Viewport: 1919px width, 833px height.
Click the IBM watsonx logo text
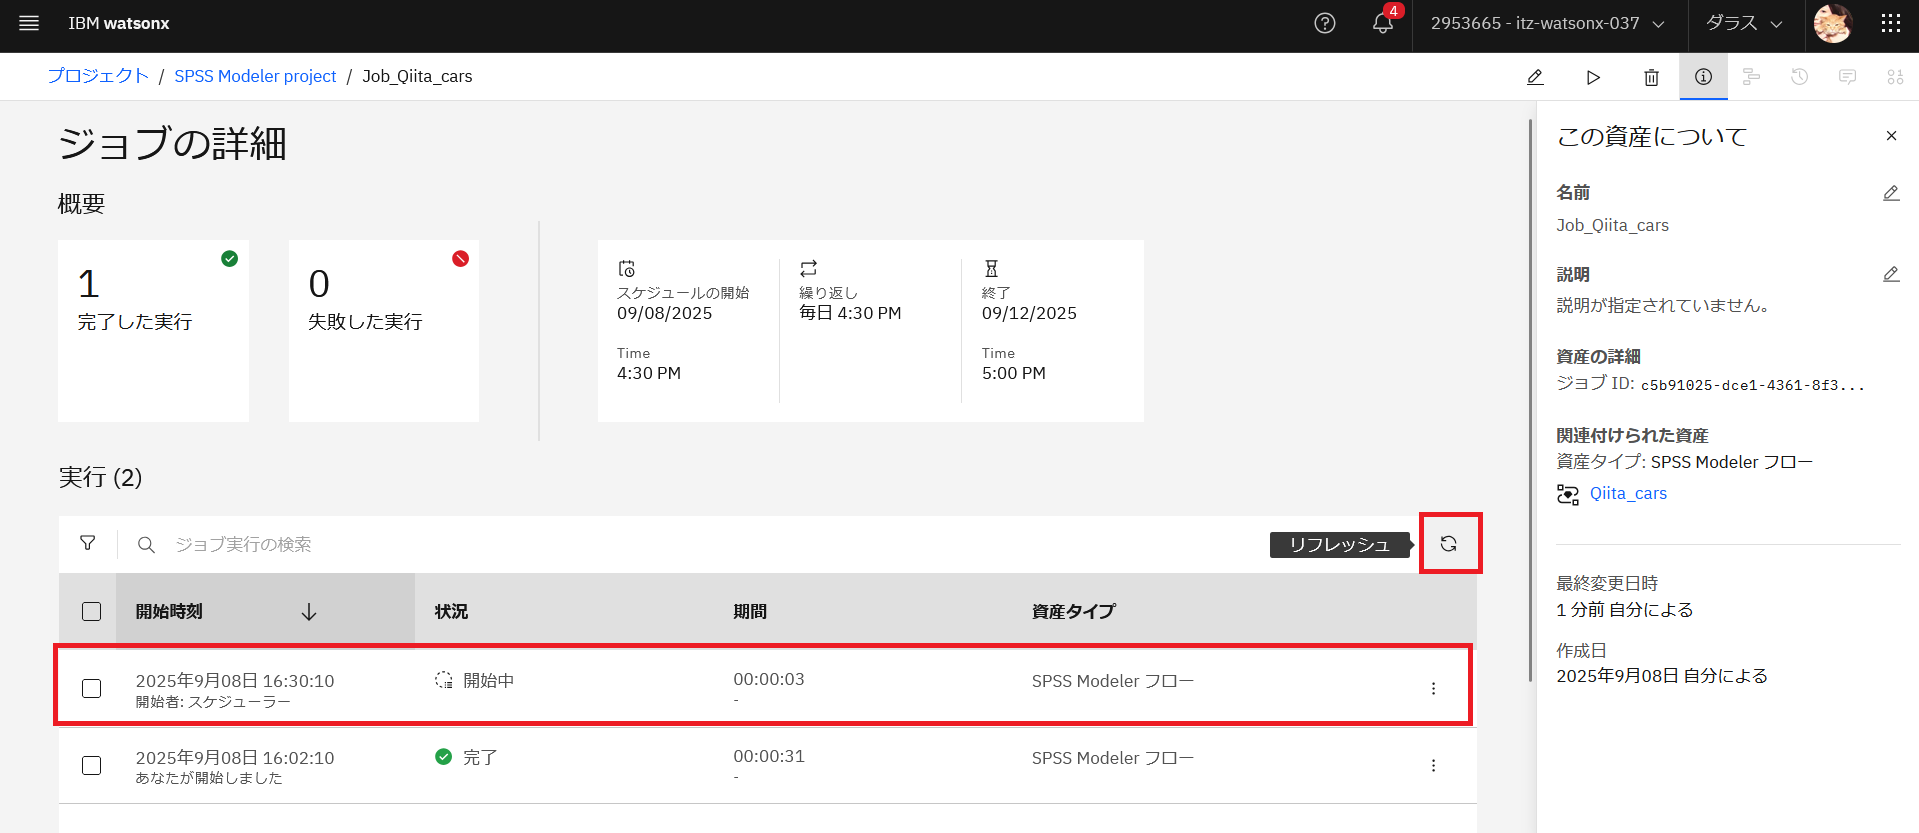pos(119,23)
